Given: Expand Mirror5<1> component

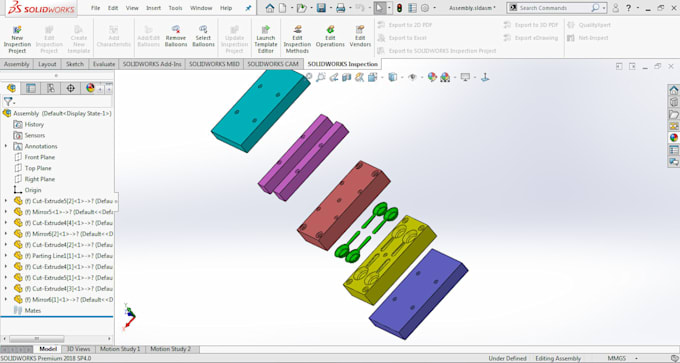Looking at the screenshot, I should 6,212.
